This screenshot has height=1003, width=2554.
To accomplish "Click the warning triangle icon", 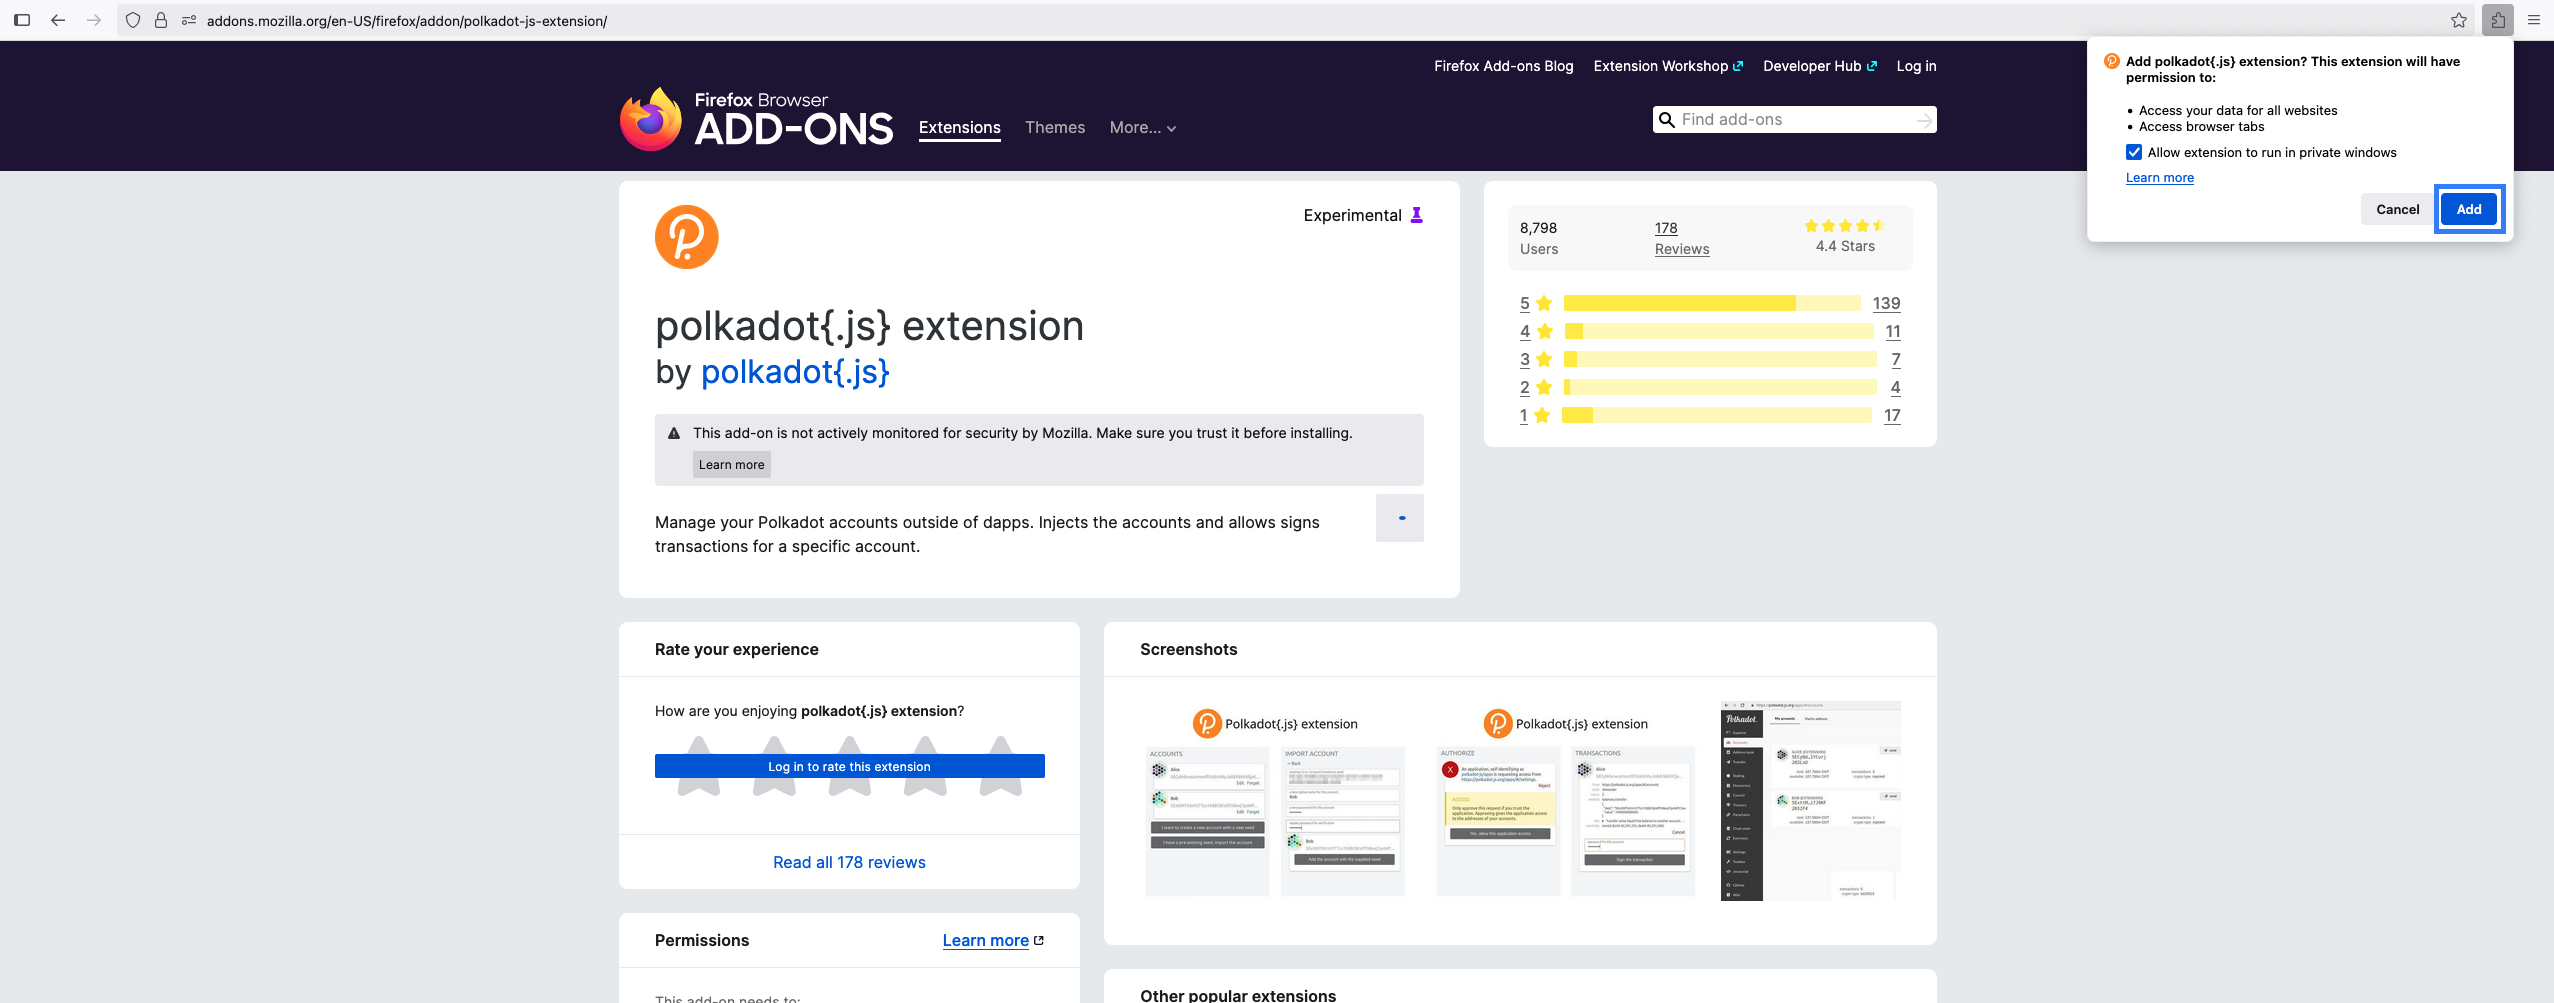I will click(674, 433).
